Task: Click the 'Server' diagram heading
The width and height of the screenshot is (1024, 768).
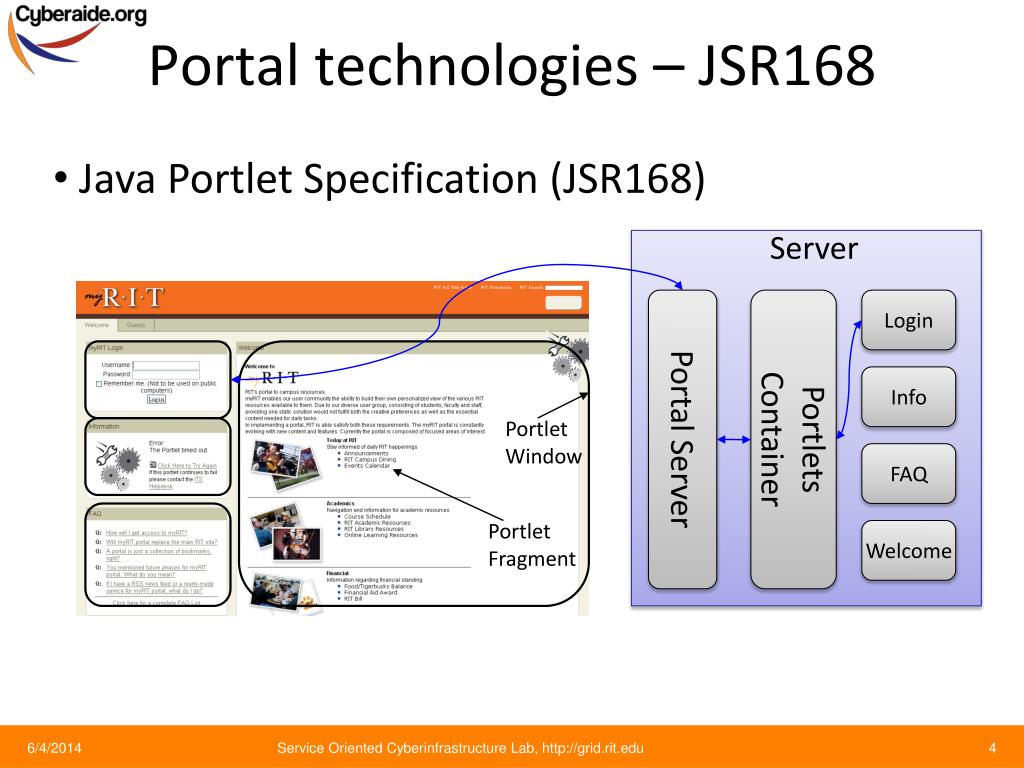Action: [814, 249]
